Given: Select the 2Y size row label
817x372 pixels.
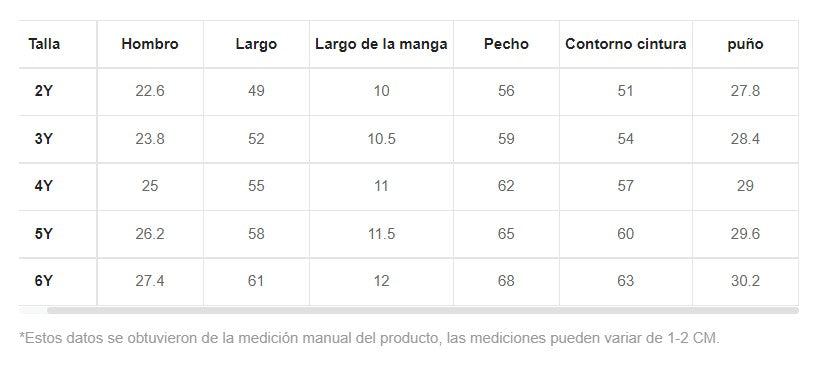Looking at the screenshot, I should pyautogui.click(x=44, y=91).
